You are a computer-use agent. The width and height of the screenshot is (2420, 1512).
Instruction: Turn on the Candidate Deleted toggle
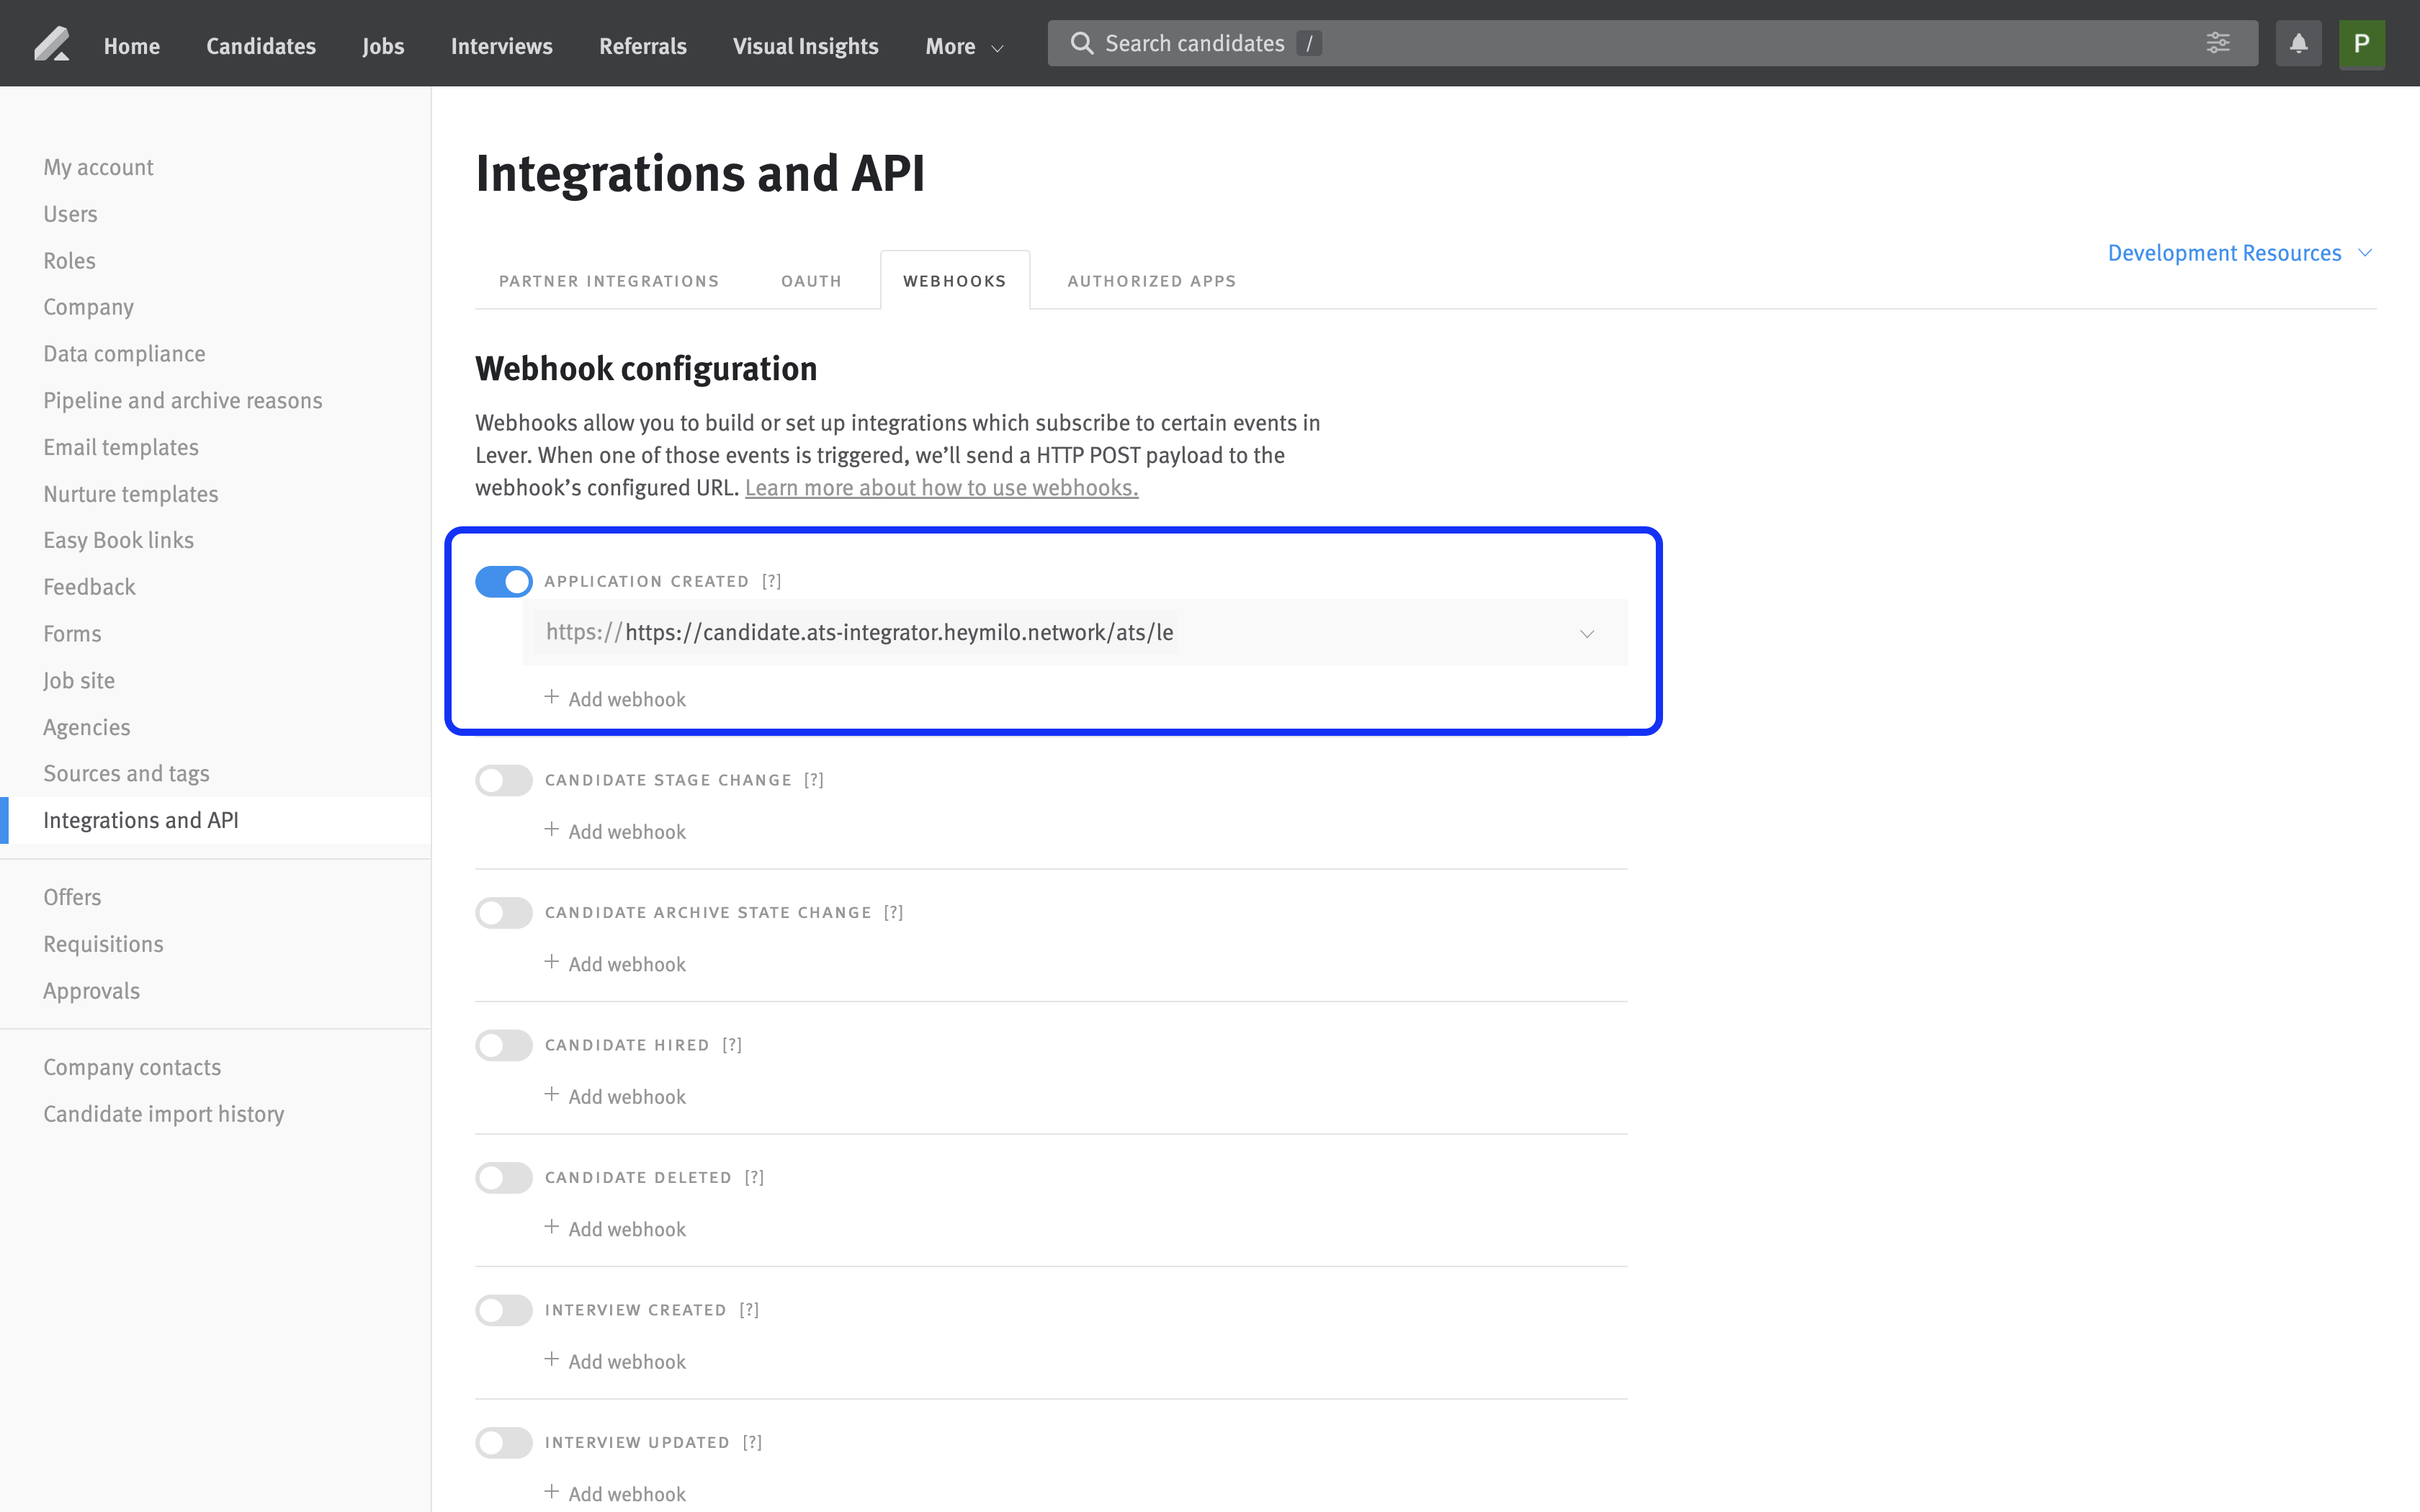point(503,1177)
